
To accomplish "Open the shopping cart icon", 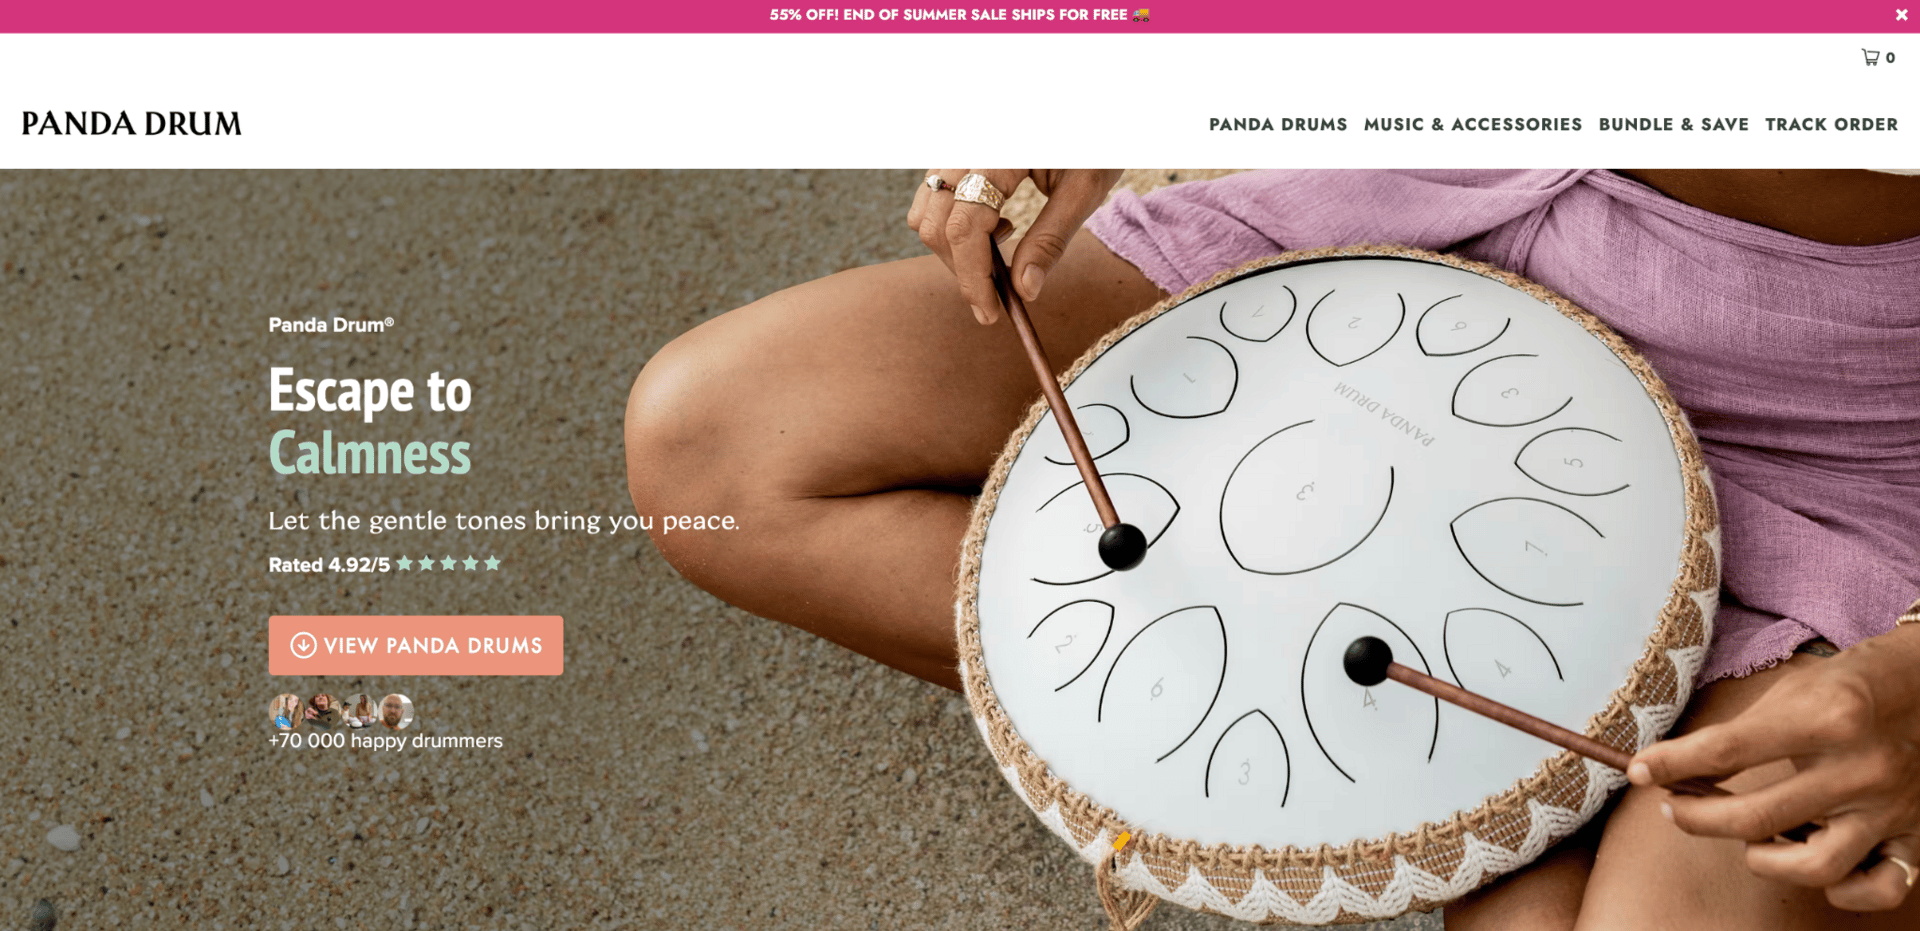I will coord(1870,57).
